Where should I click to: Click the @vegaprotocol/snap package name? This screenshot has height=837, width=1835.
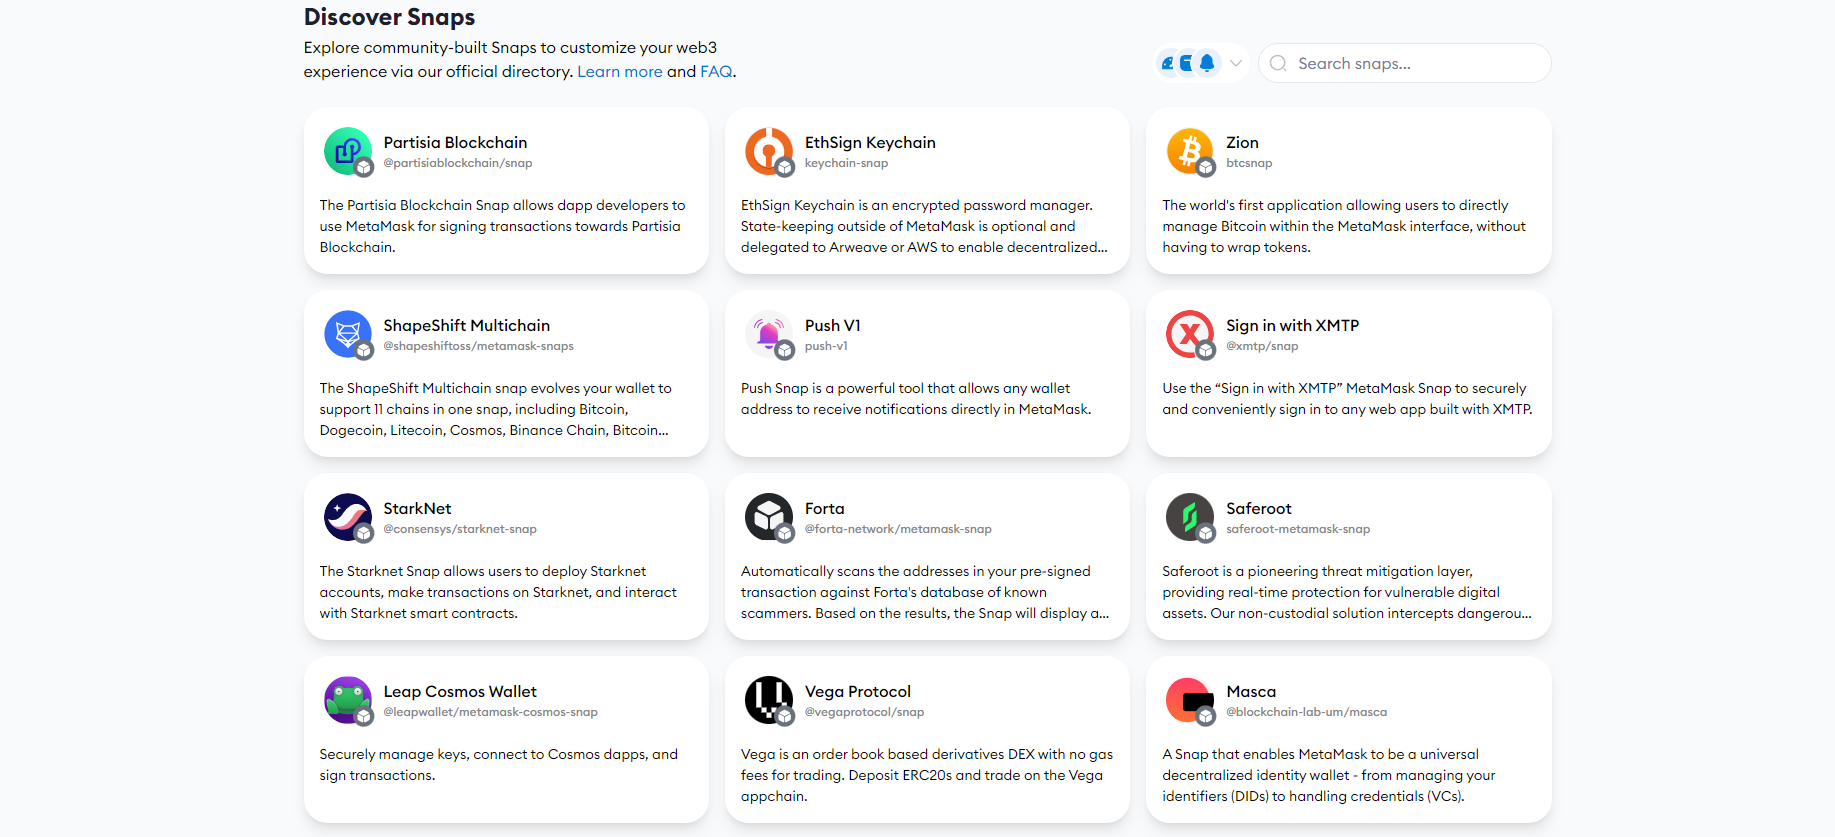pyautogui.click(x=864, y=712)
